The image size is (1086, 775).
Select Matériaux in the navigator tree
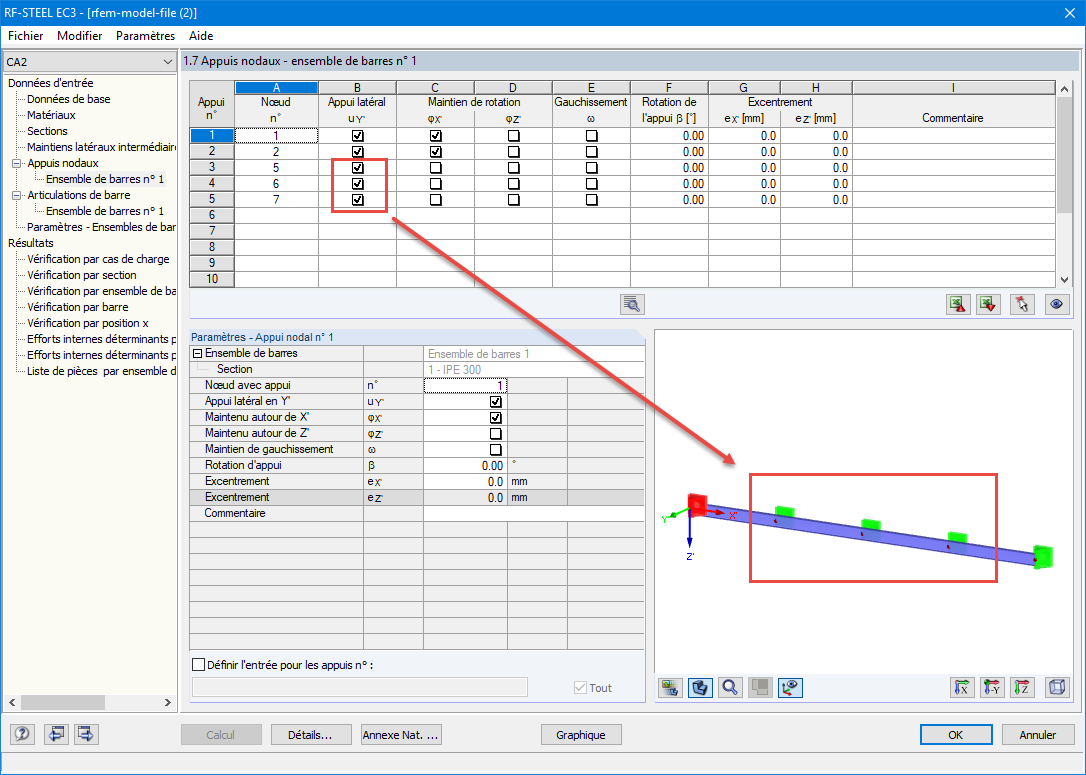(x=51, y=115)
